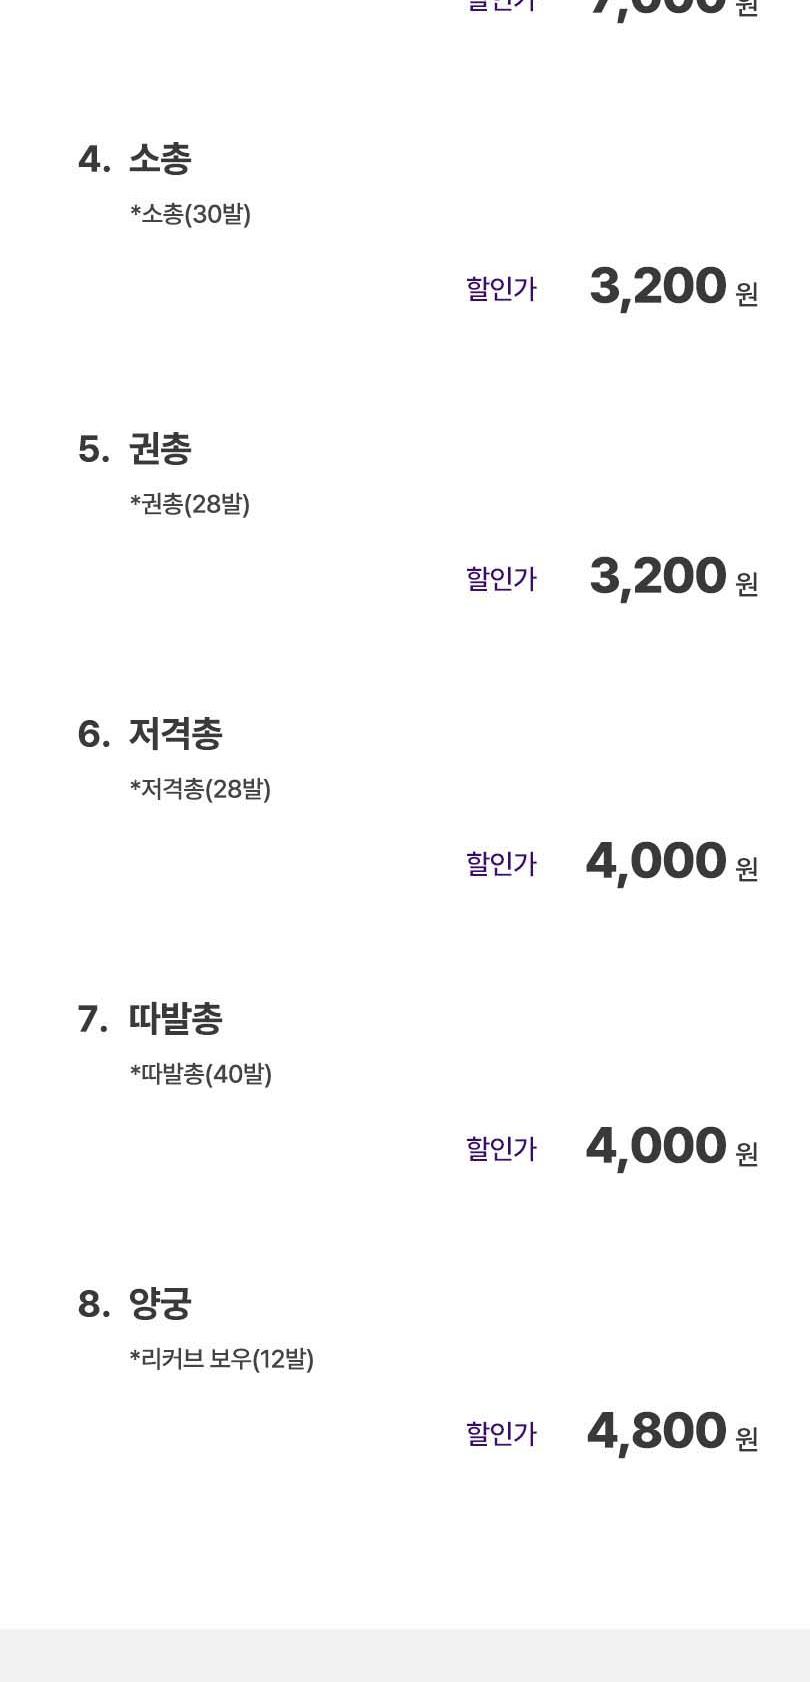
Task: Click the 할인가 label in the 저격총 row
Action: point(501,864)
